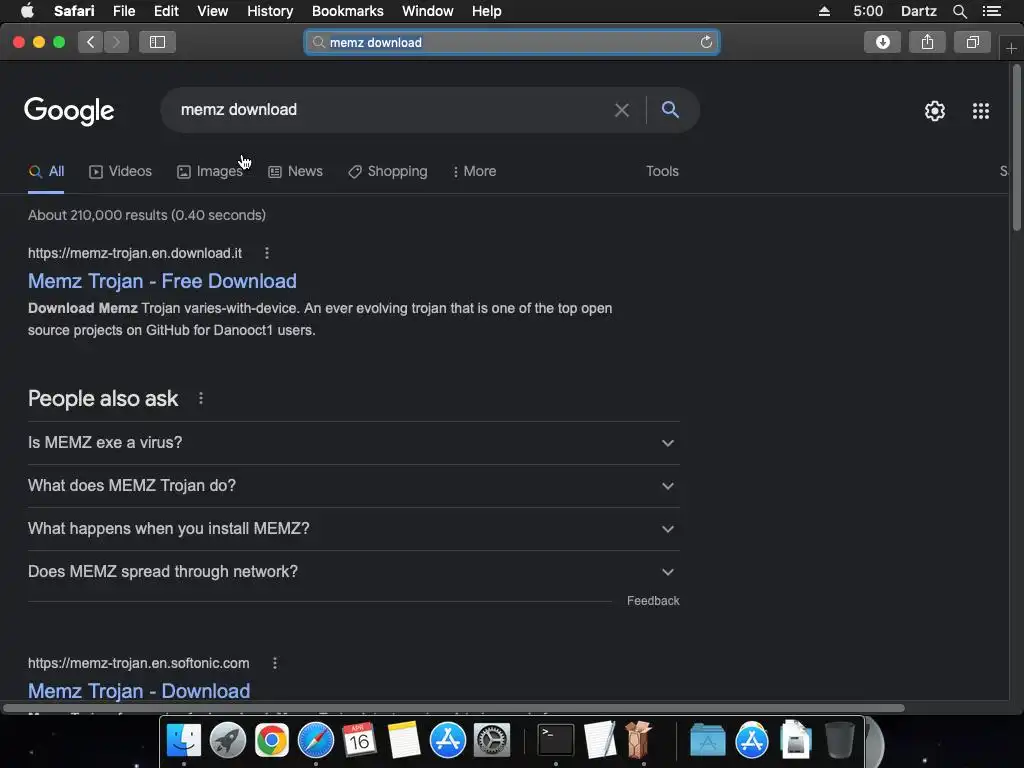
Task: Open the Bookmarks menu
Action: point(347,11)
